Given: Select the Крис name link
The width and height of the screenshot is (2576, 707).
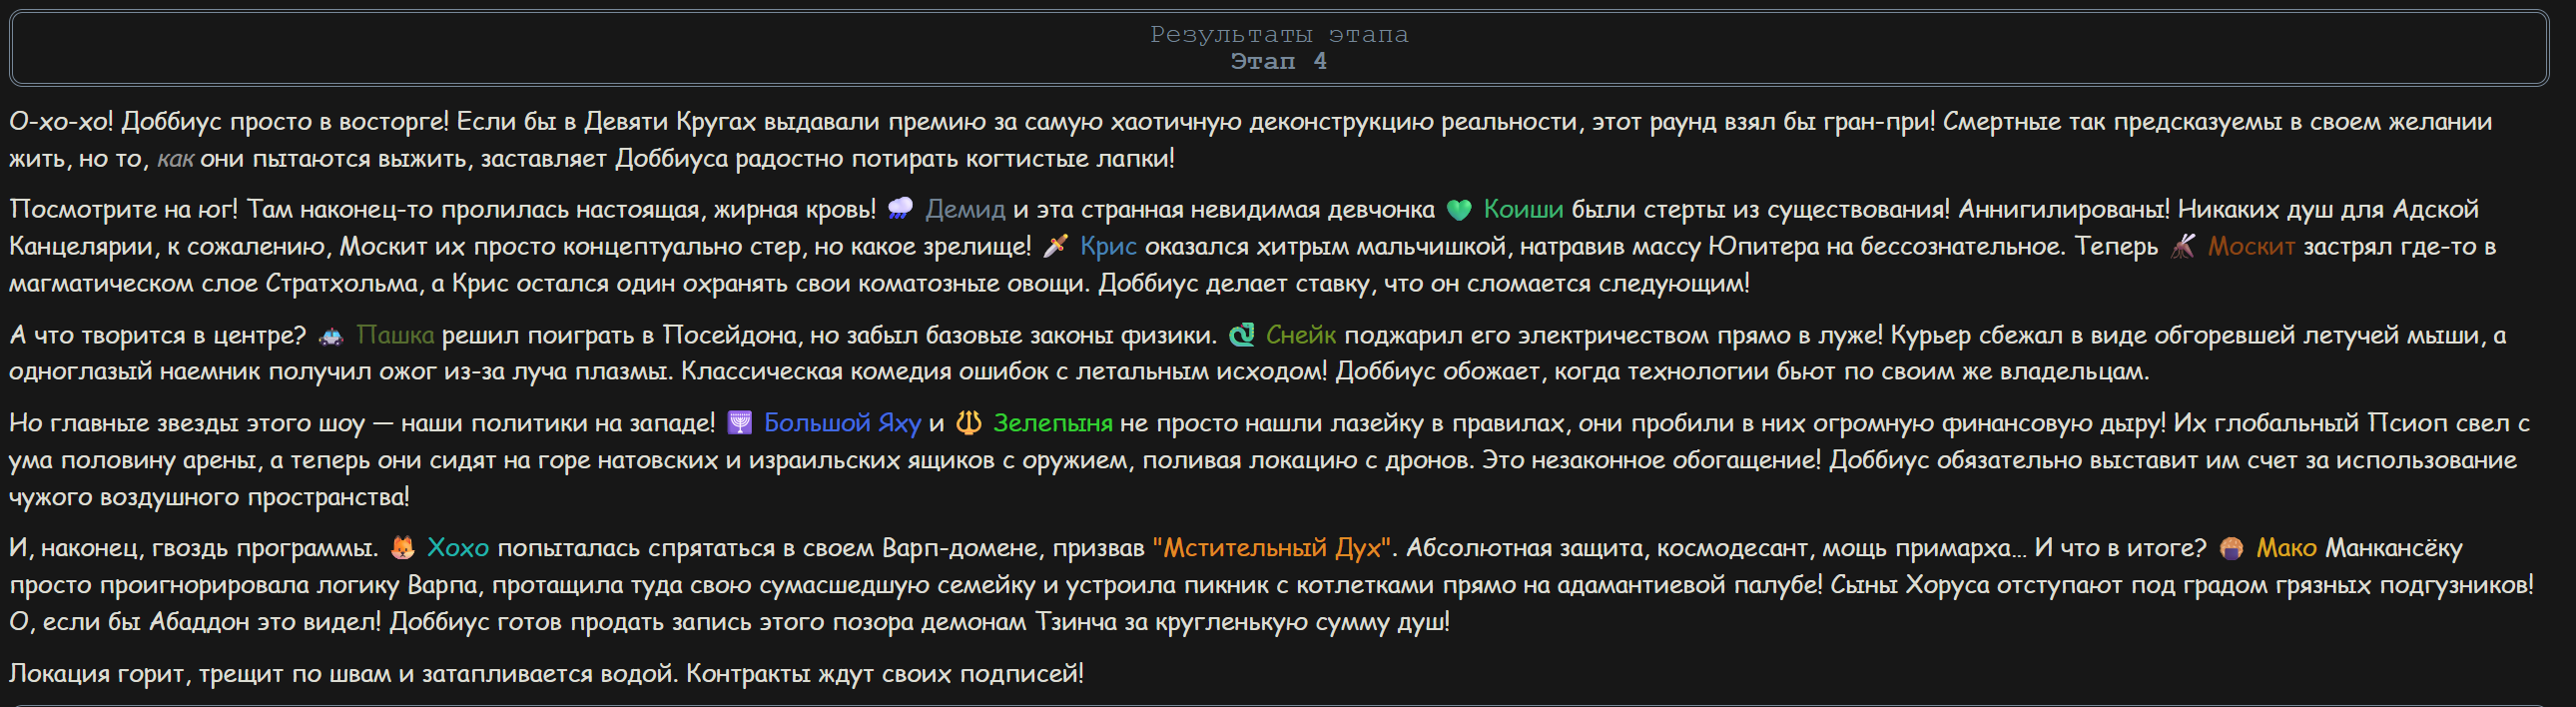Looking at the screenshot, I should tap(1108, 246).
